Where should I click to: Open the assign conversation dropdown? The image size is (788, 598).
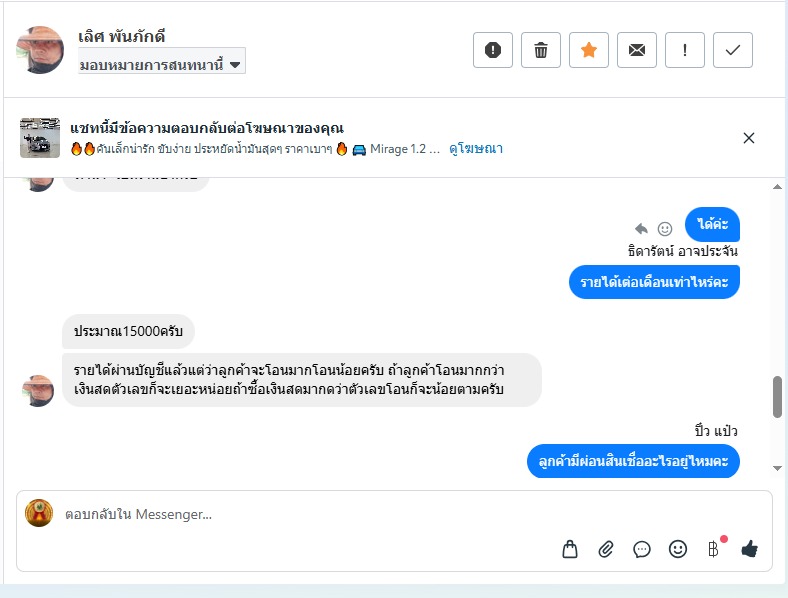(x=162, y=64)
